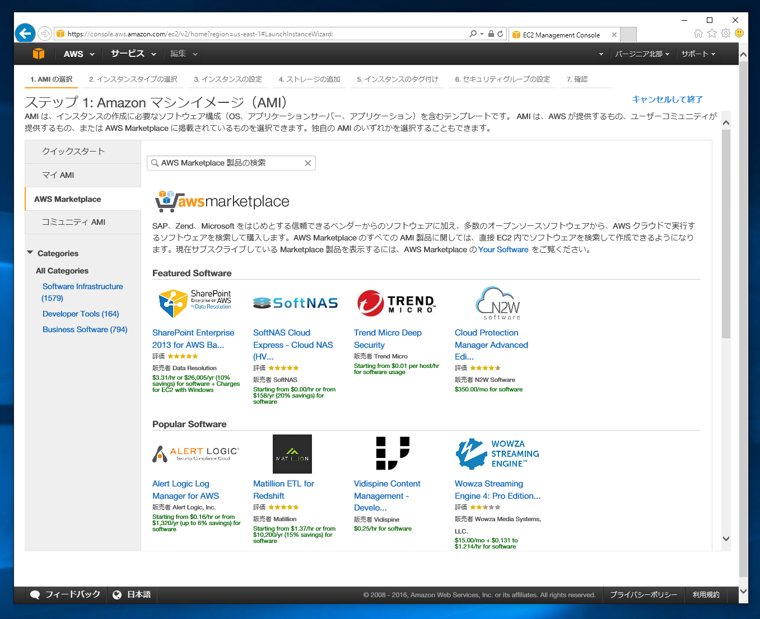The height and width of the screenshot is (619, 760).
Task: Close the EC2 Management Console tab
Action: 614,35
